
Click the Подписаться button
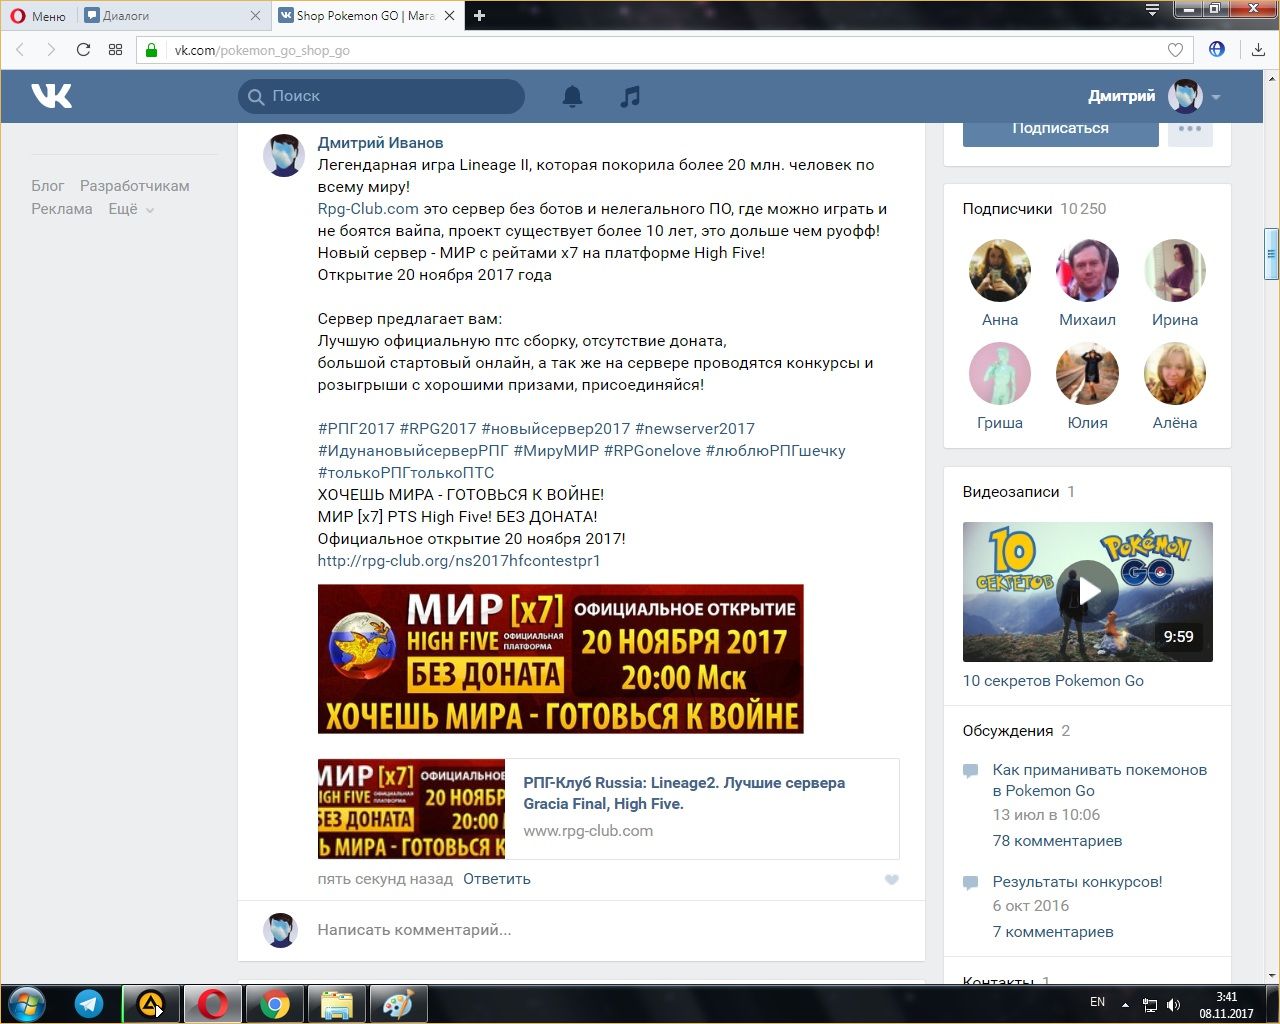[x=1060, y=131]
